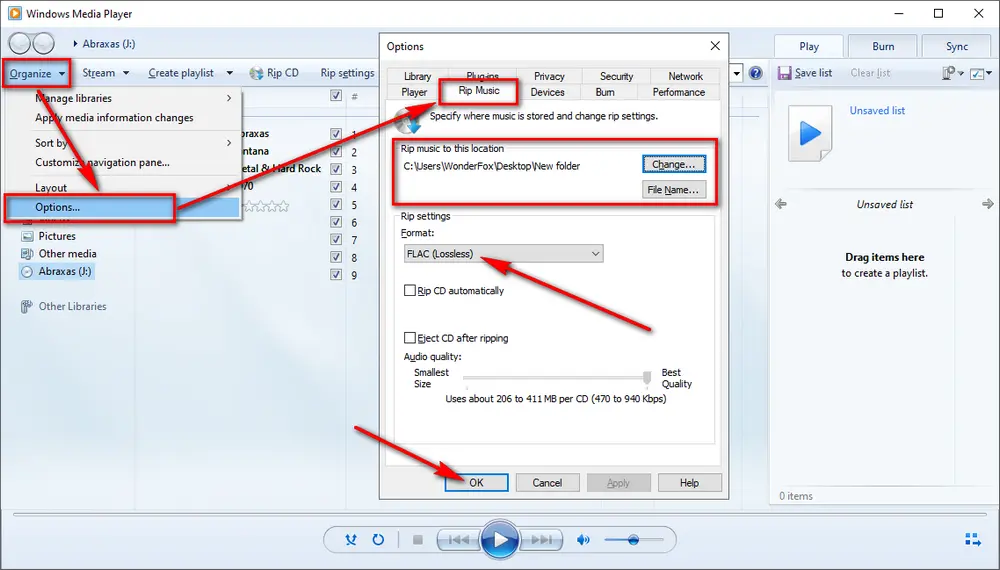Choose Customize navigation pane...
The image size is (1000, 570).
click(103, 163)
